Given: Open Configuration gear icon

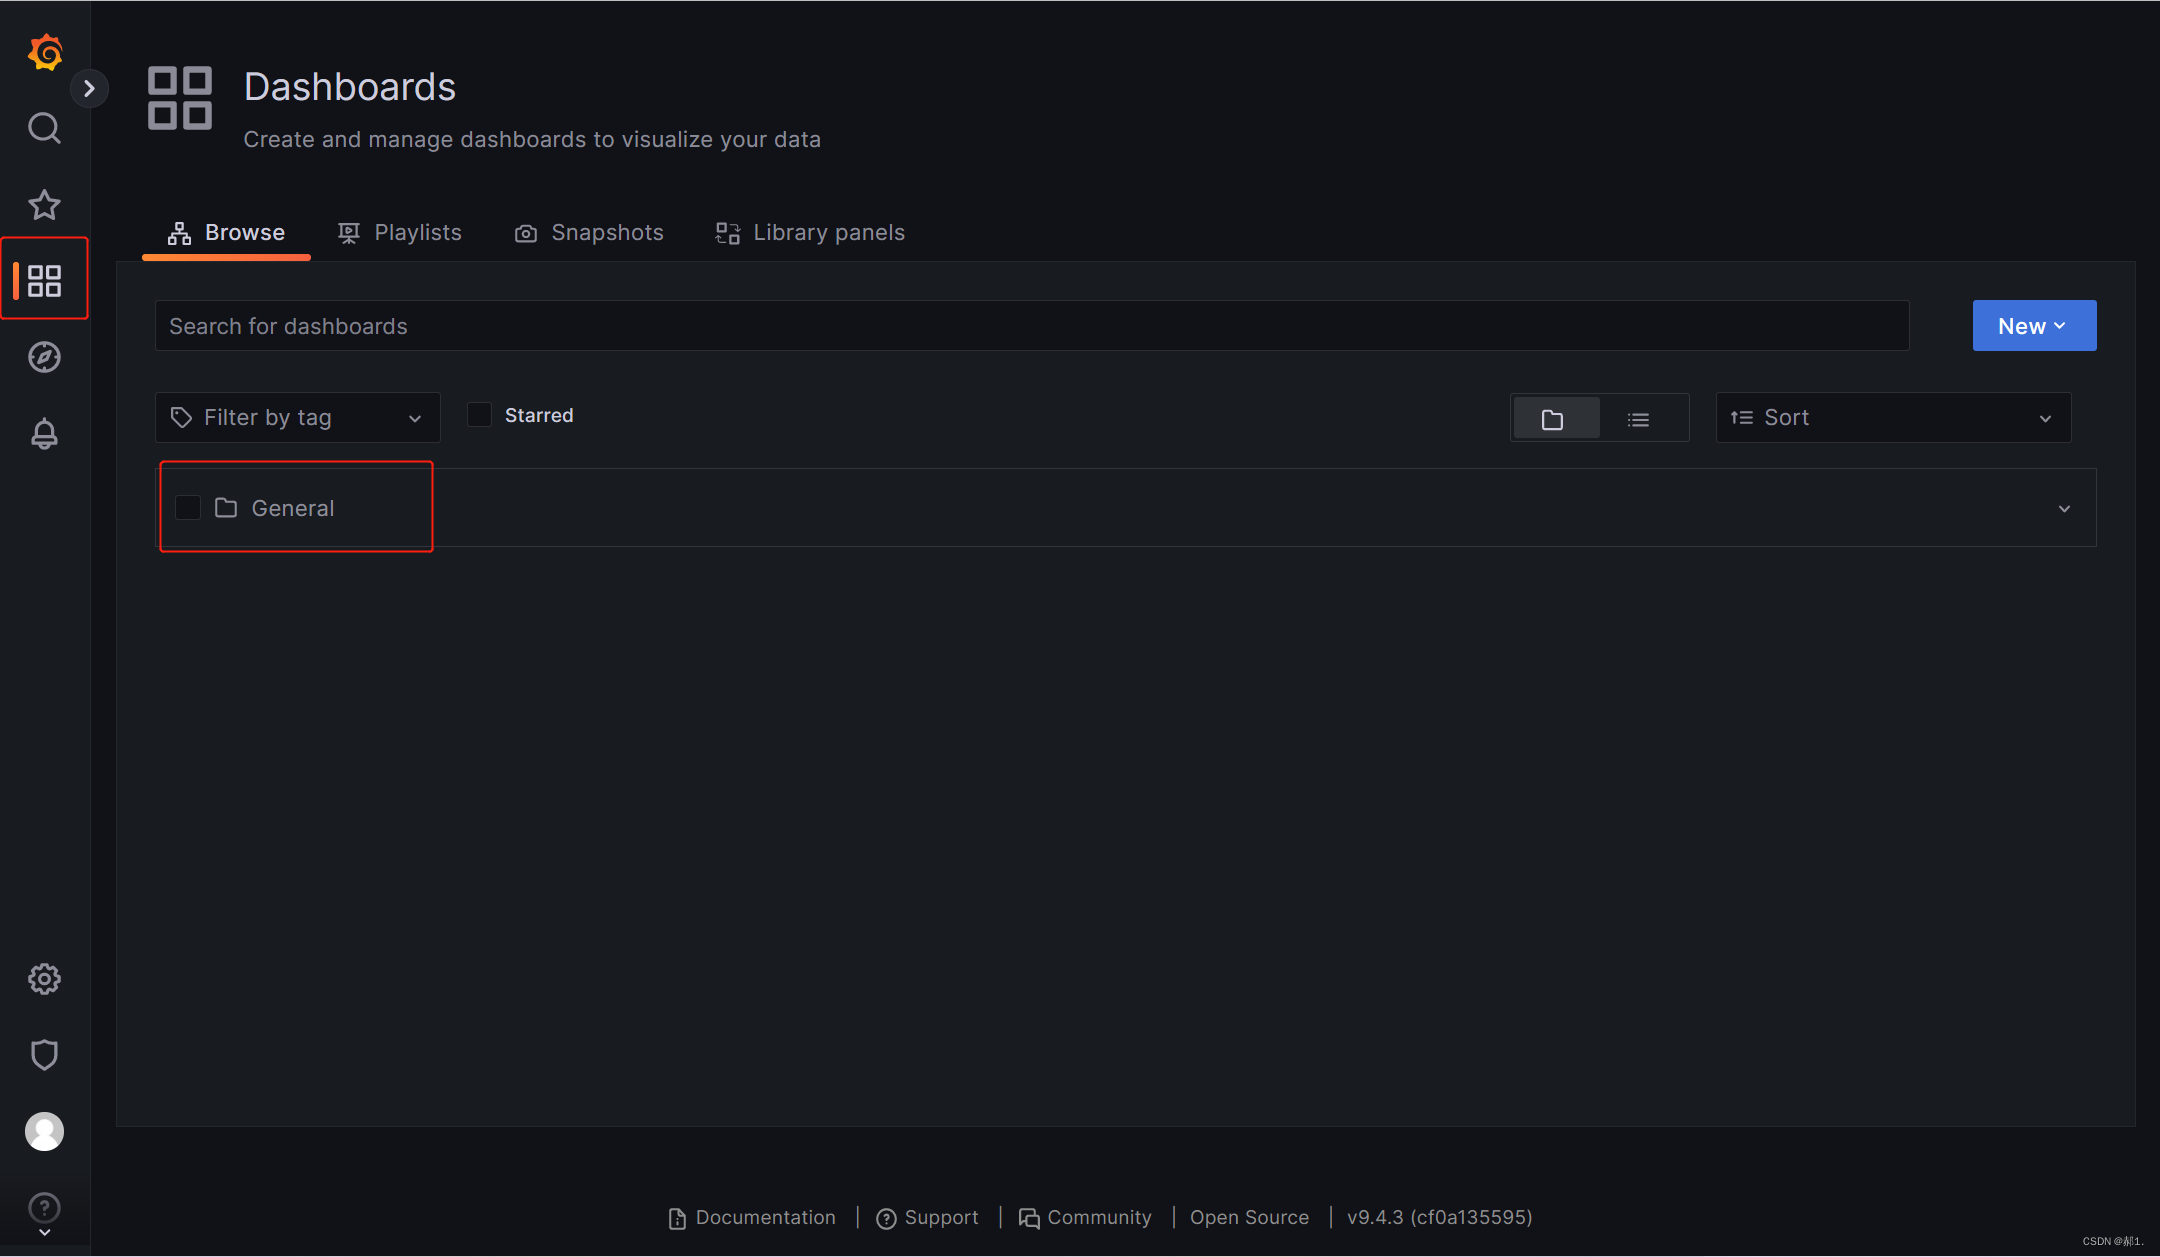Looking at the screenshot, I should click(x=44, y=979).
